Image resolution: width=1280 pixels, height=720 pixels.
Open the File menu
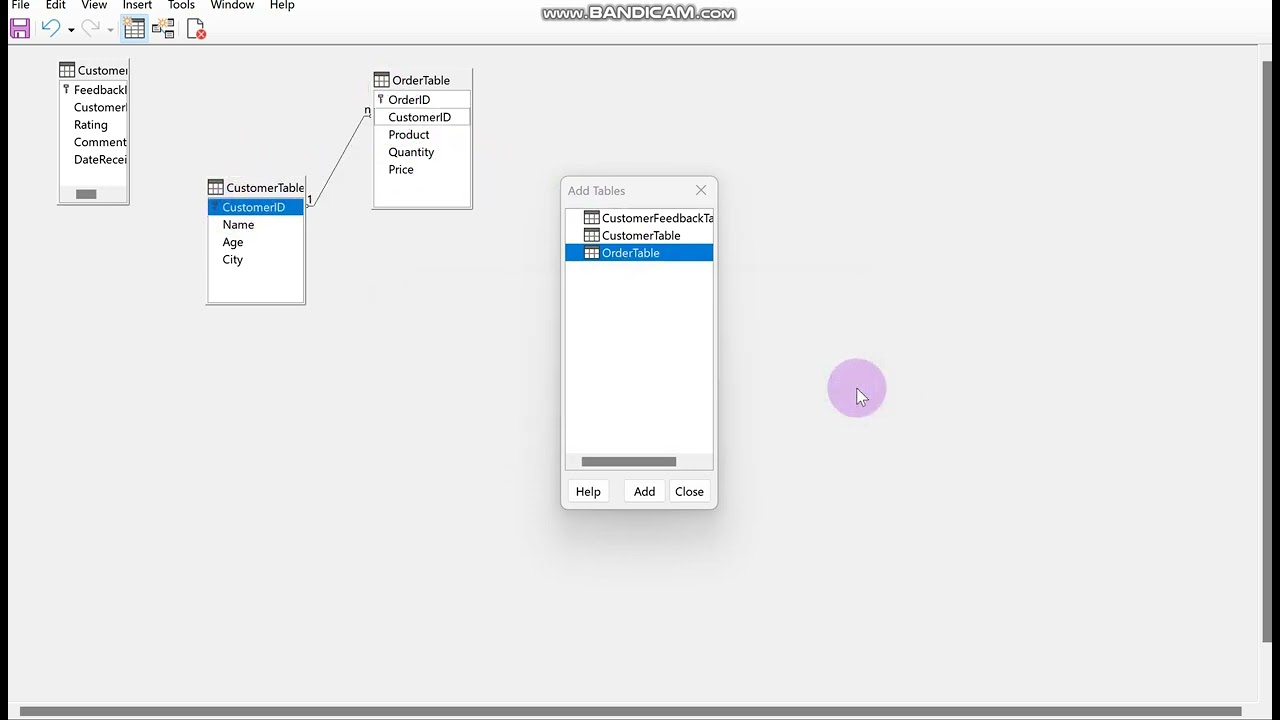(20, 6)
